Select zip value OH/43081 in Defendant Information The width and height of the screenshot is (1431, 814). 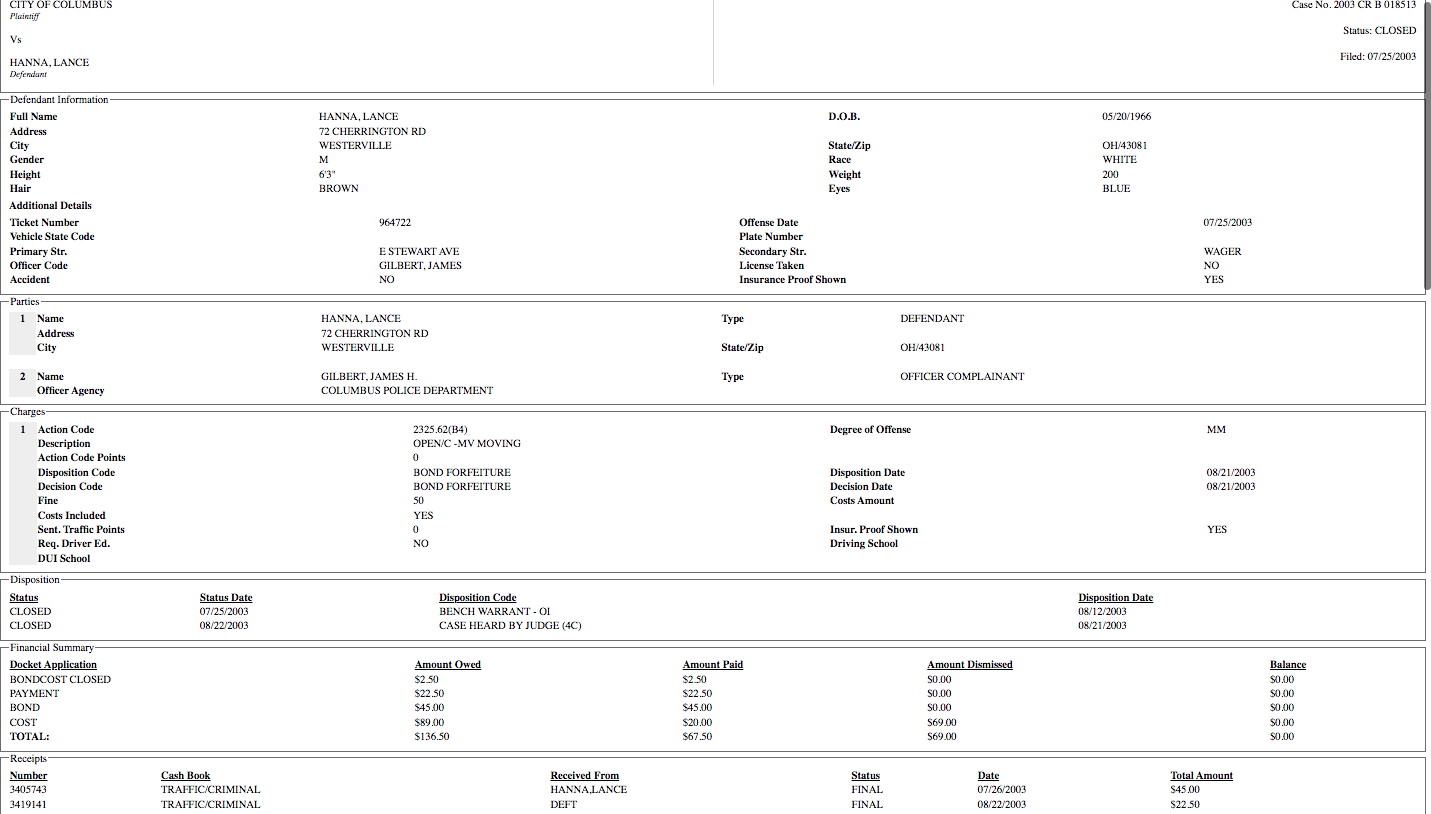pos(1125,146)
